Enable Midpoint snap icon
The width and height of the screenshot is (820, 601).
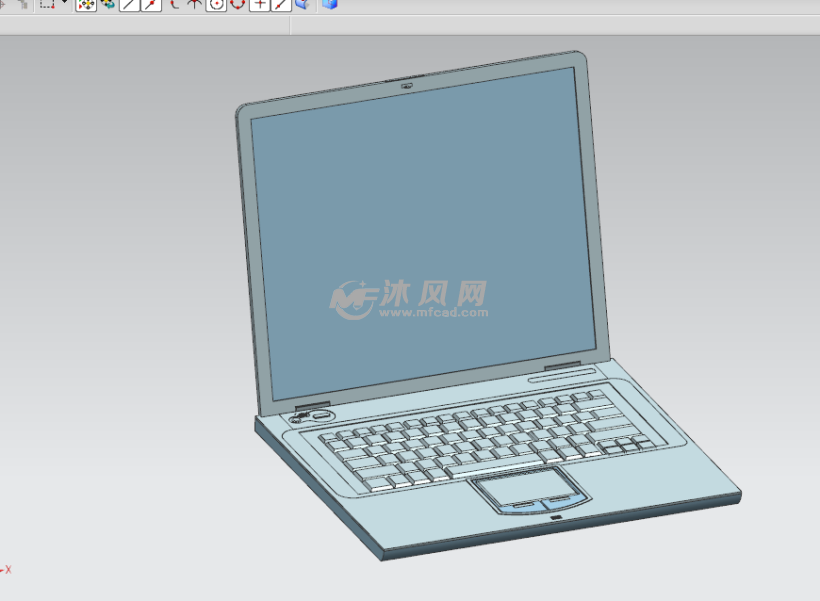[151, 4]
